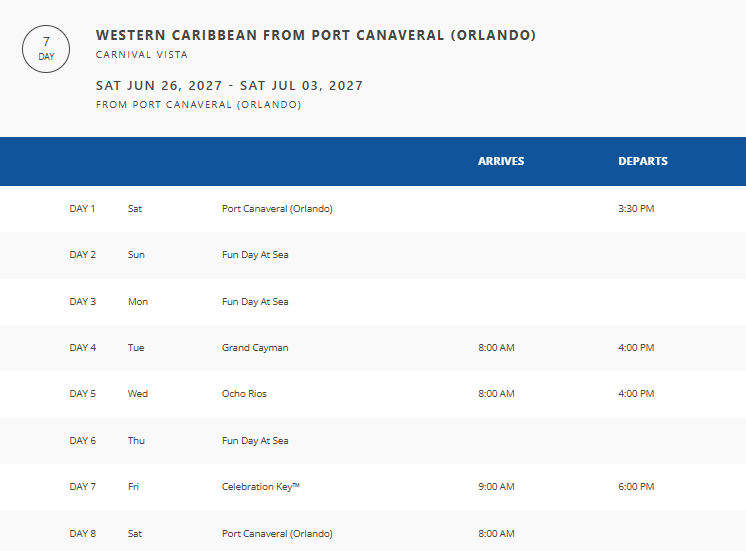This screenshot has width=746, height=551.
Task: Click the 7 Day circular badge
Action: 46,49
